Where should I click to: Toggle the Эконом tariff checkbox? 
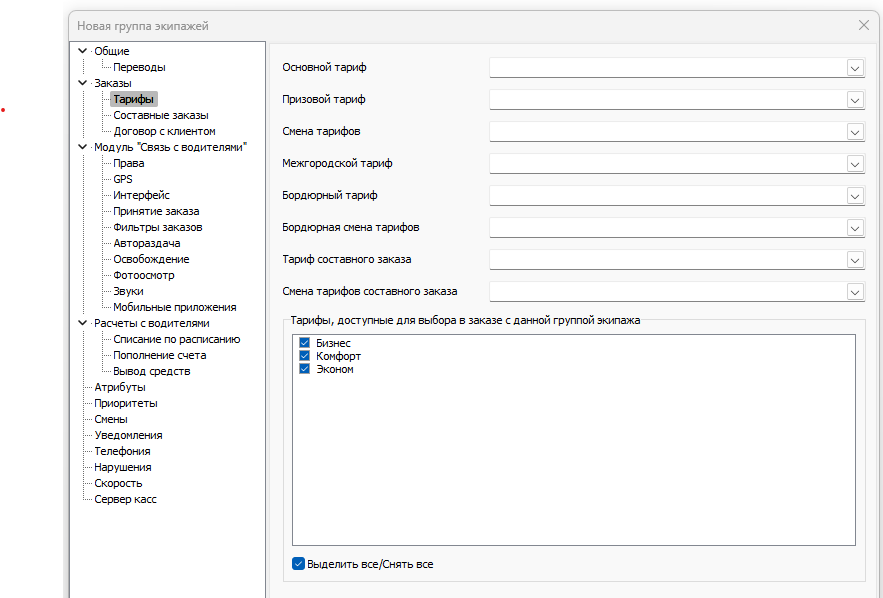coord(305,369)
